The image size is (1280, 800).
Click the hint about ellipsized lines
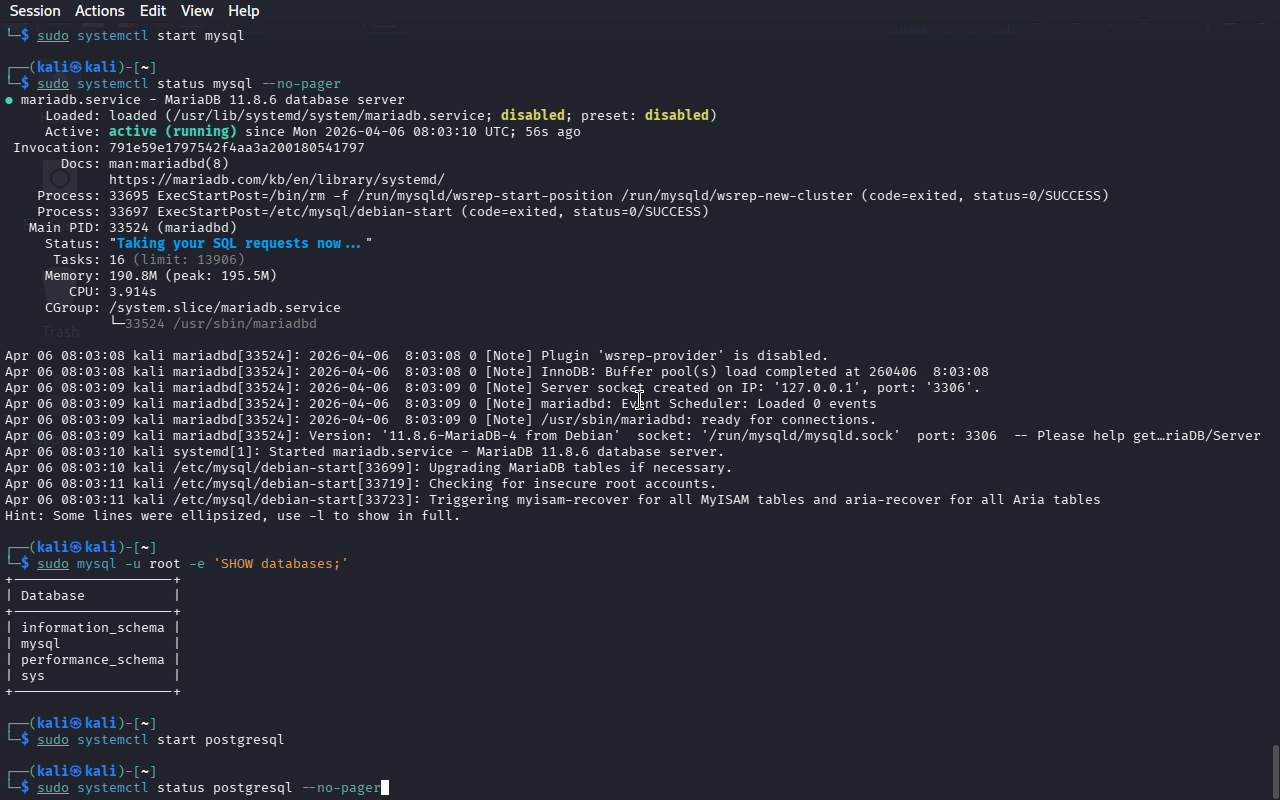[x=232, y=516]
